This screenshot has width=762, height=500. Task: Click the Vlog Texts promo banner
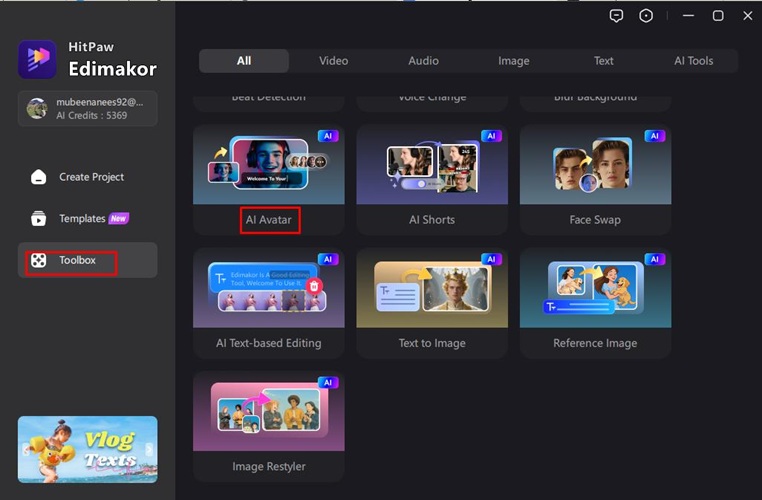(87, 449)
